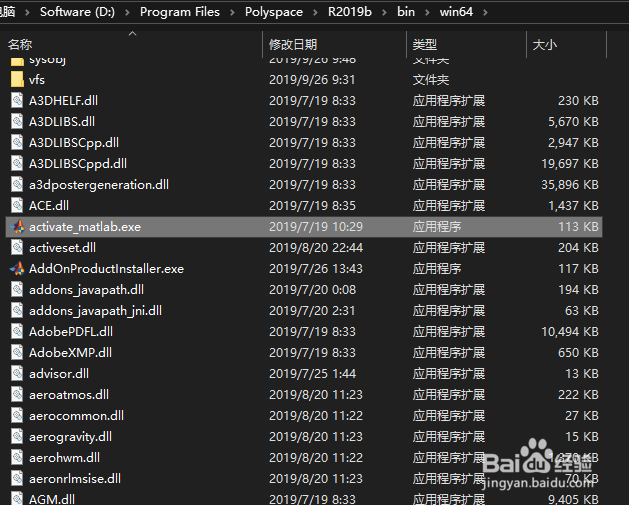Screen dimensions: 629x505
Task: Click size 222 KB of aeroatmos.dll
Action: coord(578,395)
